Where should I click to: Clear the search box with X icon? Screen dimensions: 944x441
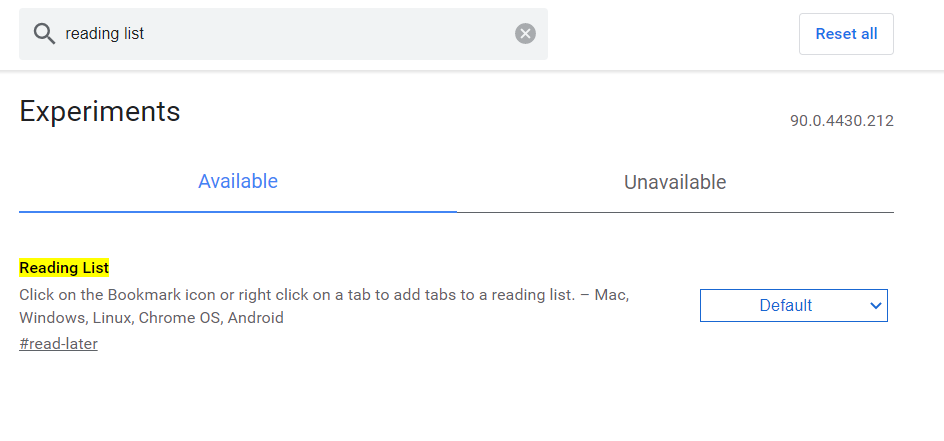tap(525, 34)
